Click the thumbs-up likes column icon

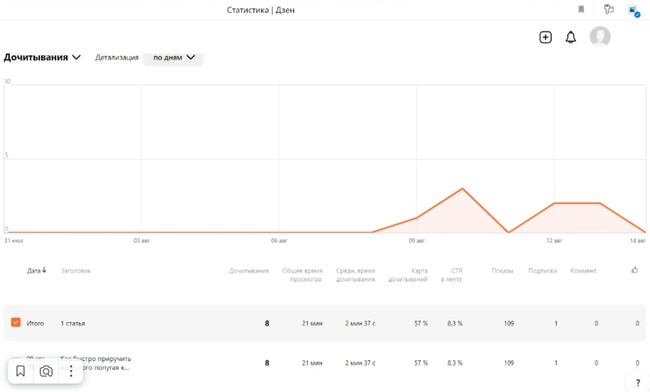coord(635,270)
